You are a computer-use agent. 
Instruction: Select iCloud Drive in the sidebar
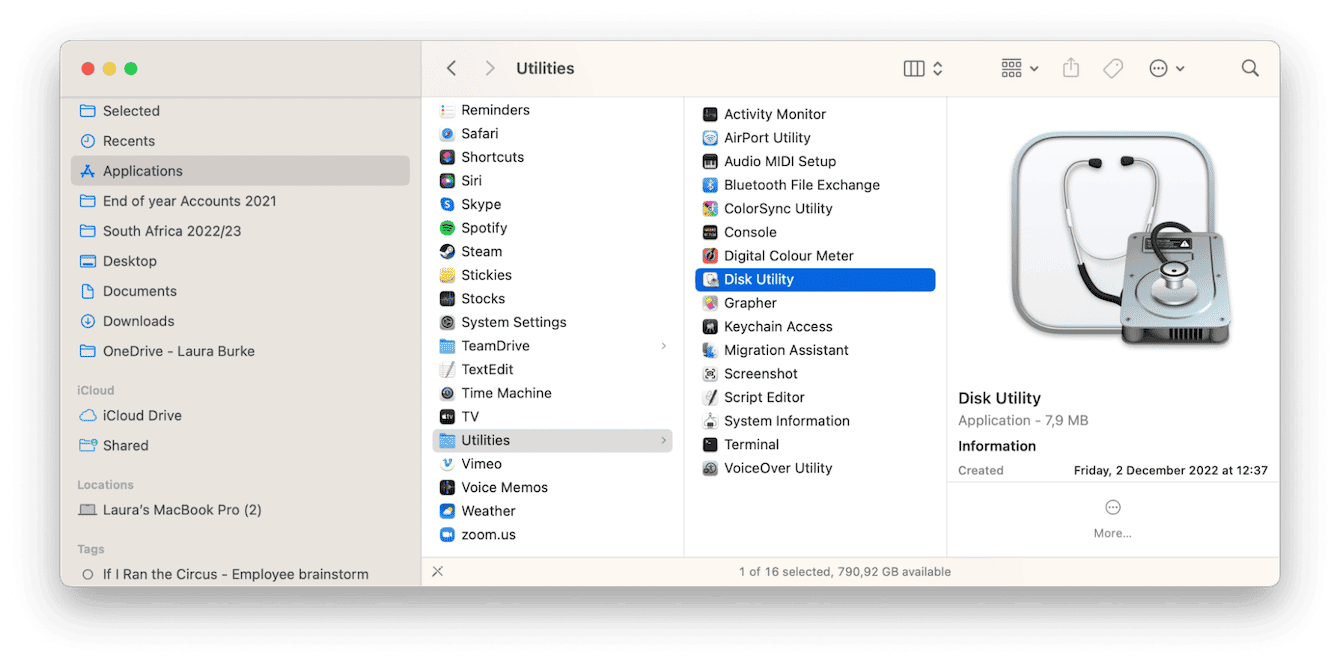tap(143, 415)
